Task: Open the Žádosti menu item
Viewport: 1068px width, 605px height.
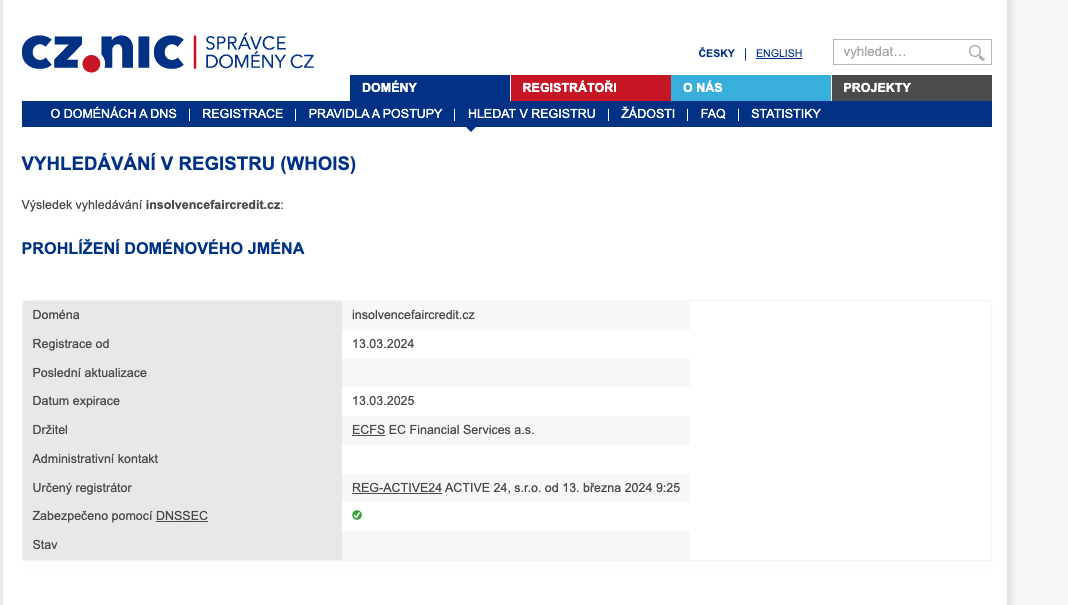Action: click(x=647, y=114)
